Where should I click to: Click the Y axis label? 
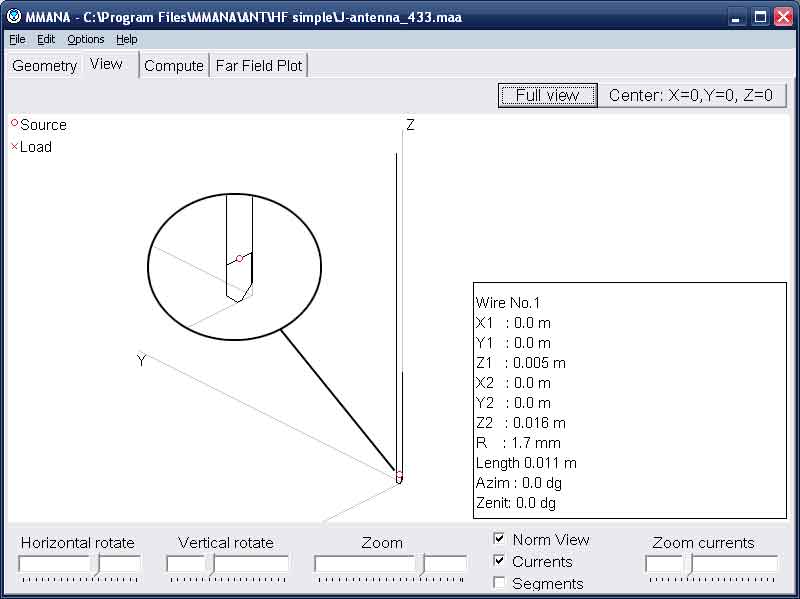(x=141, y=361)
